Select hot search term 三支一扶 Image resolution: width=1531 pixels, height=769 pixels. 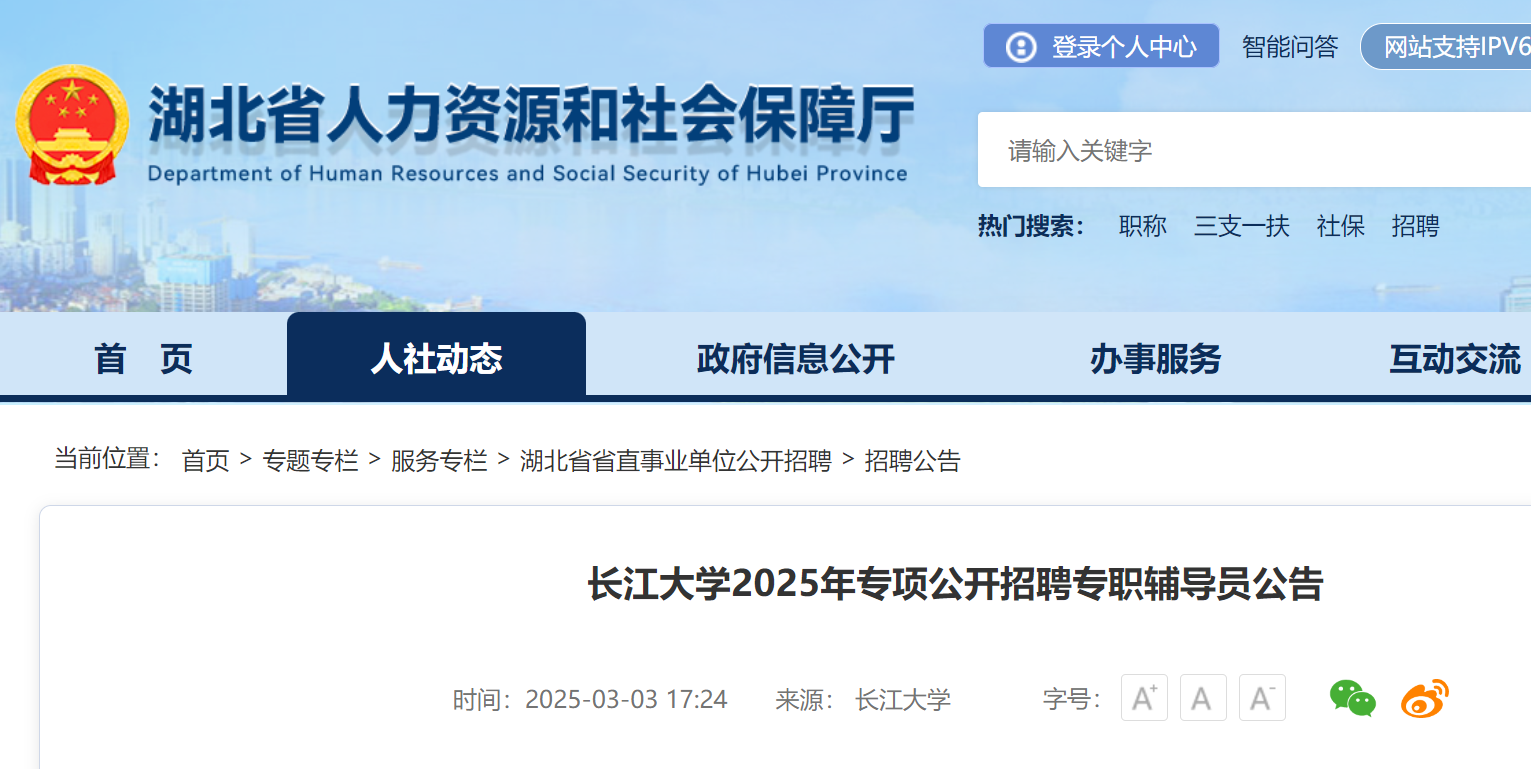(1242, 226)
